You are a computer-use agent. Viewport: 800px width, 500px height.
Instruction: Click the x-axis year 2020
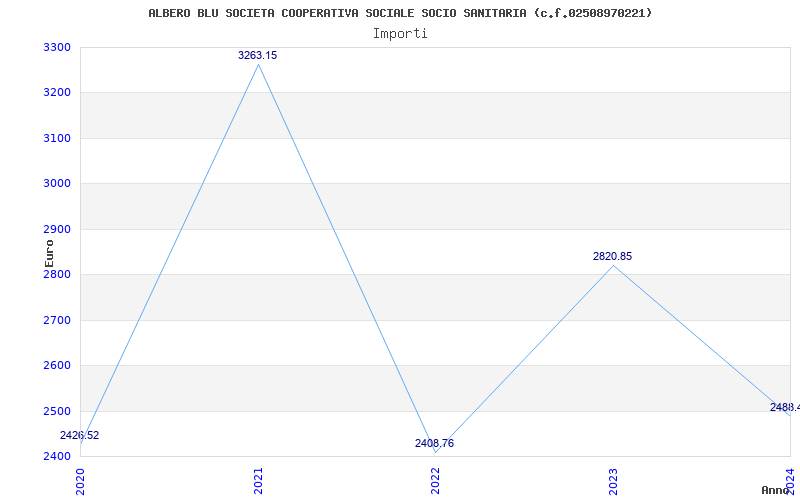81,481
